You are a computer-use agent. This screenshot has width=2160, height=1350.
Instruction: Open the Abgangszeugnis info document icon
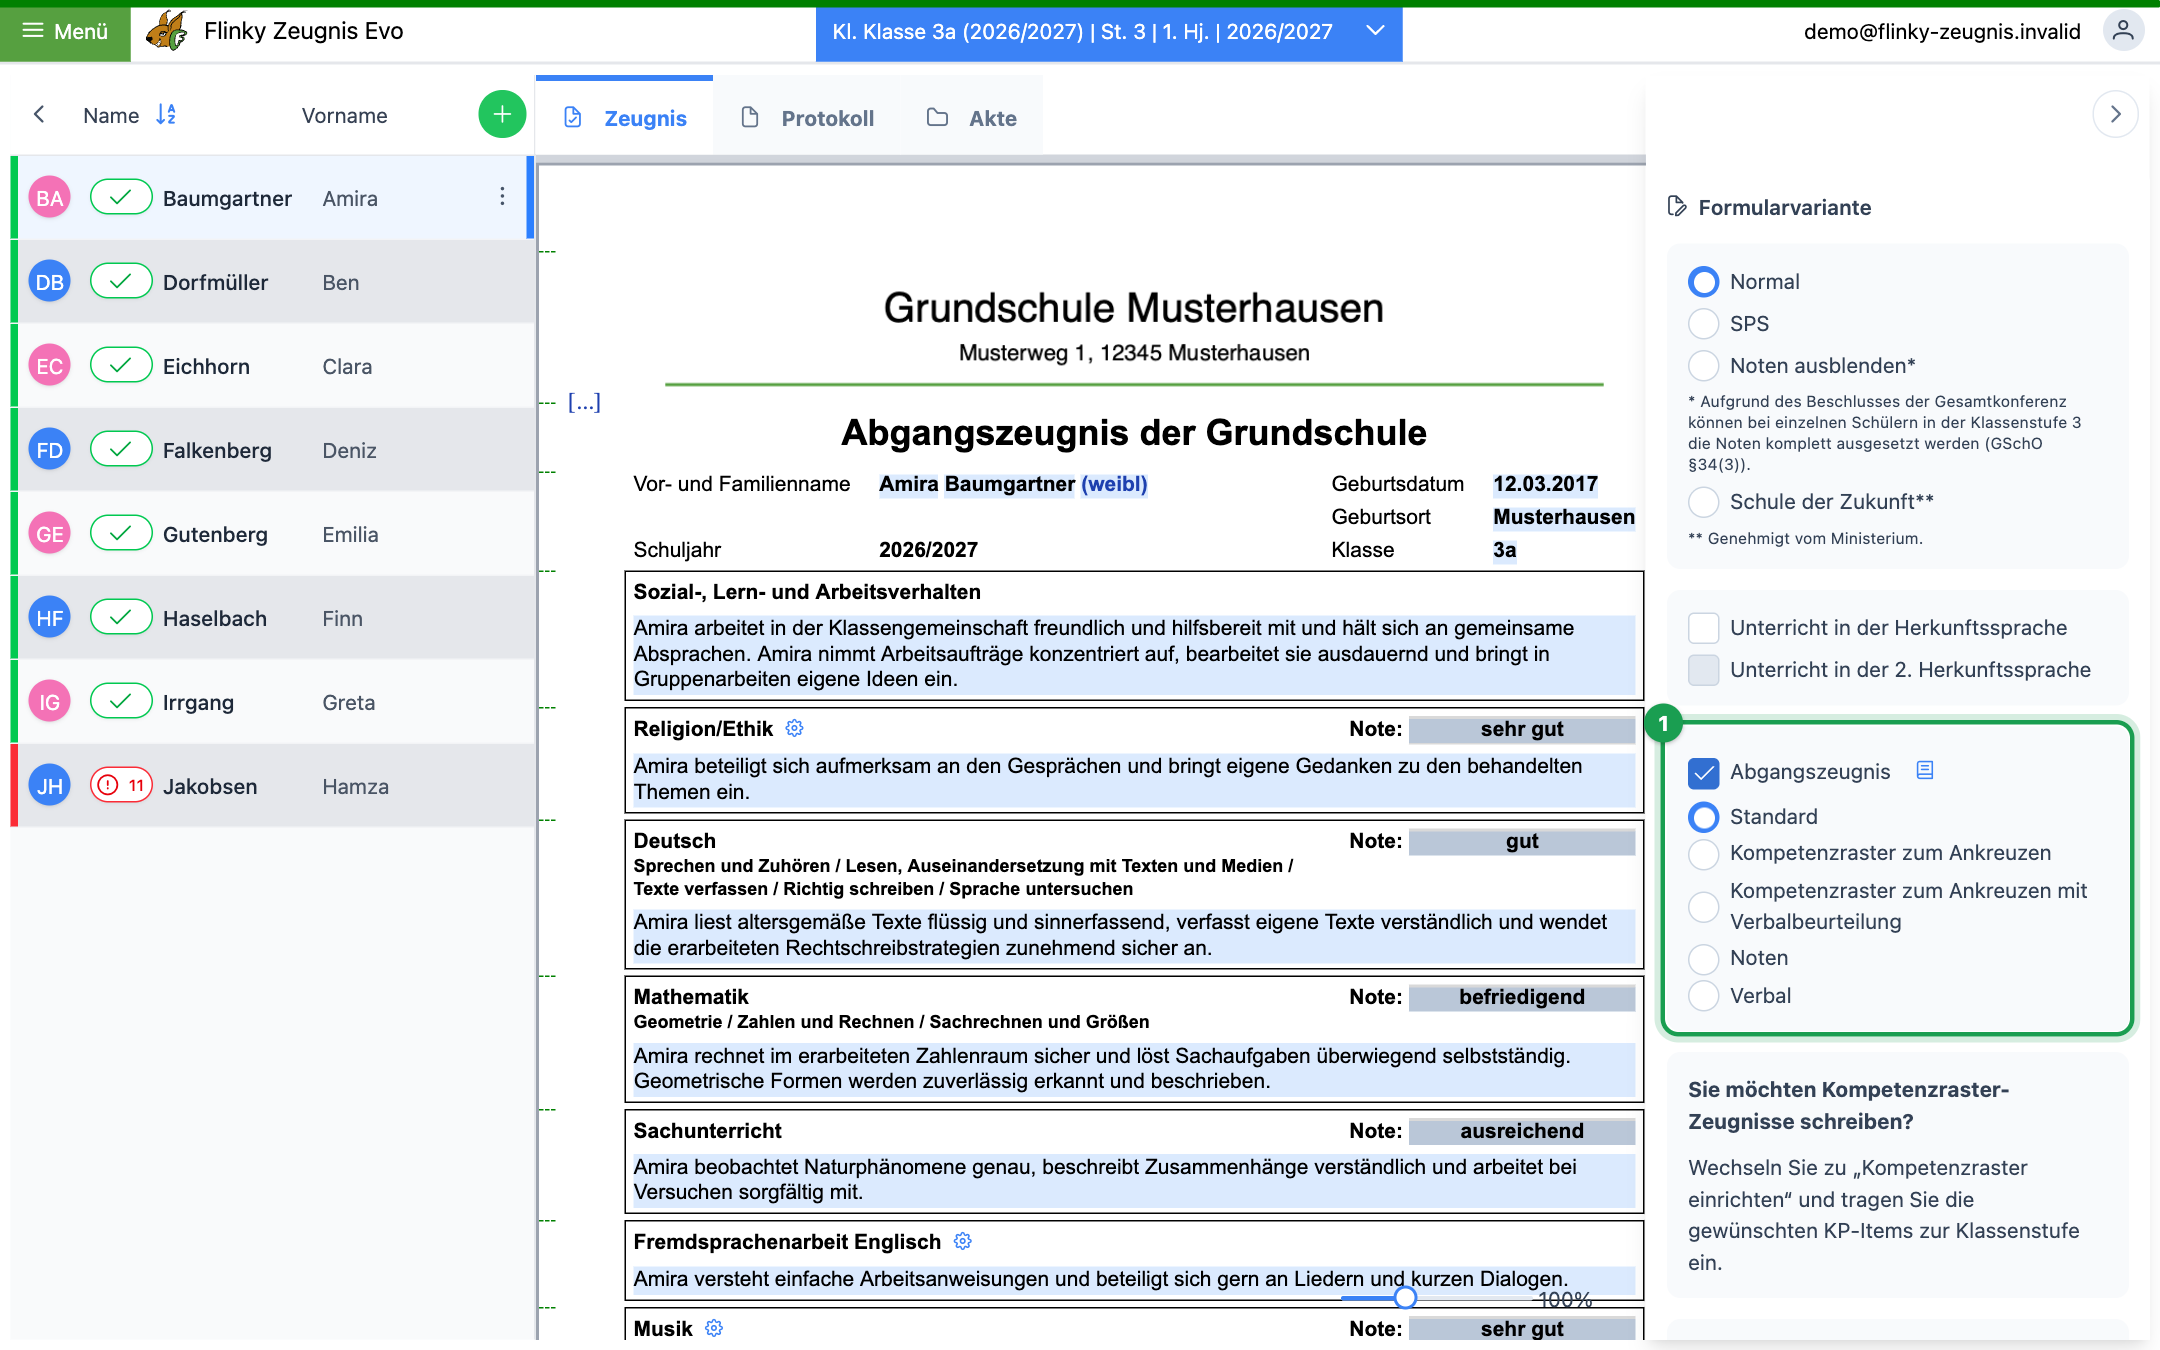click(x=1925, y=770)
